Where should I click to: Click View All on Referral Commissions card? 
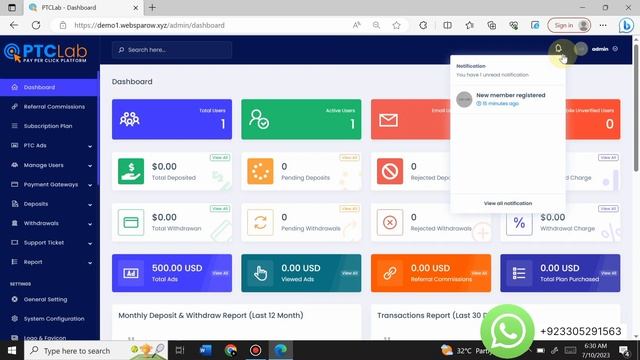(x=479, y=273)
